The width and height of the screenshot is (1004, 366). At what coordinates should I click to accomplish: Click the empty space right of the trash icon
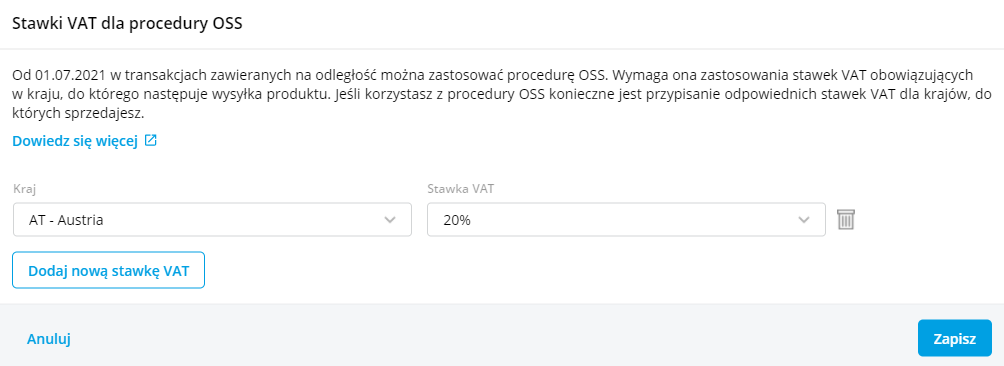[x=928, y=219]
